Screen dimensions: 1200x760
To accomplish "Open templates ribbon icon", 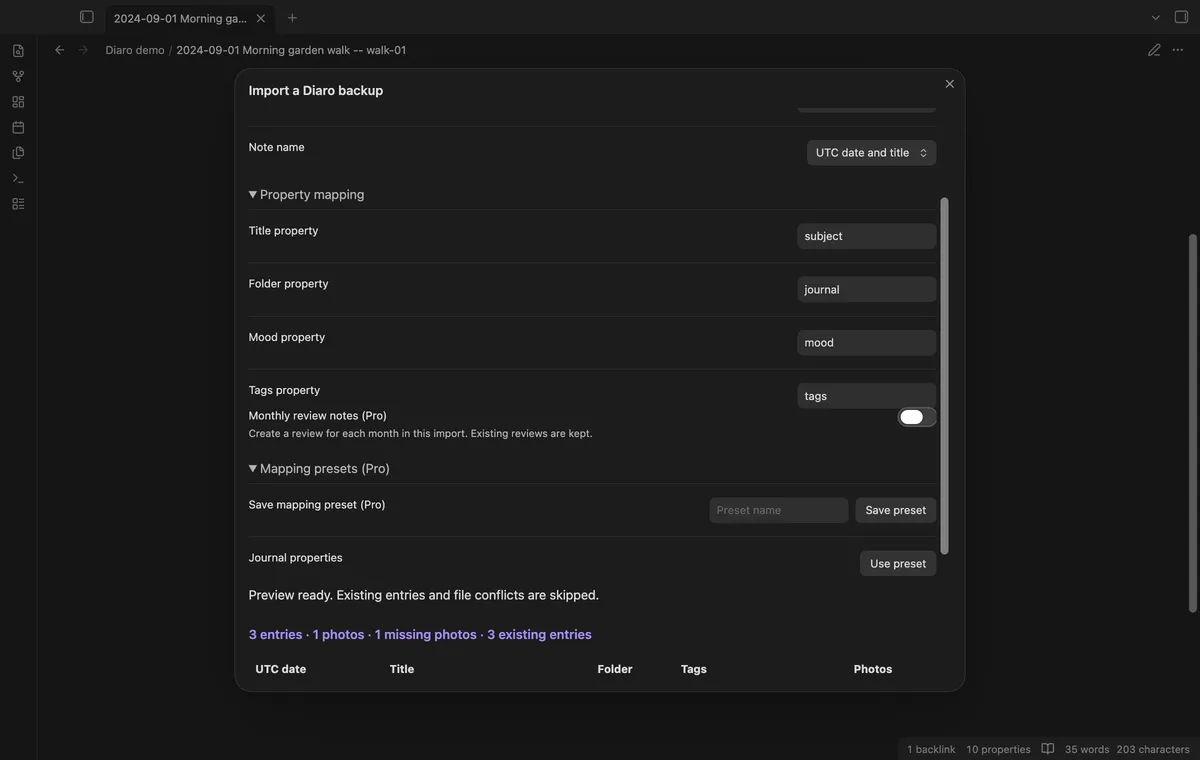I will coord(18,153).
